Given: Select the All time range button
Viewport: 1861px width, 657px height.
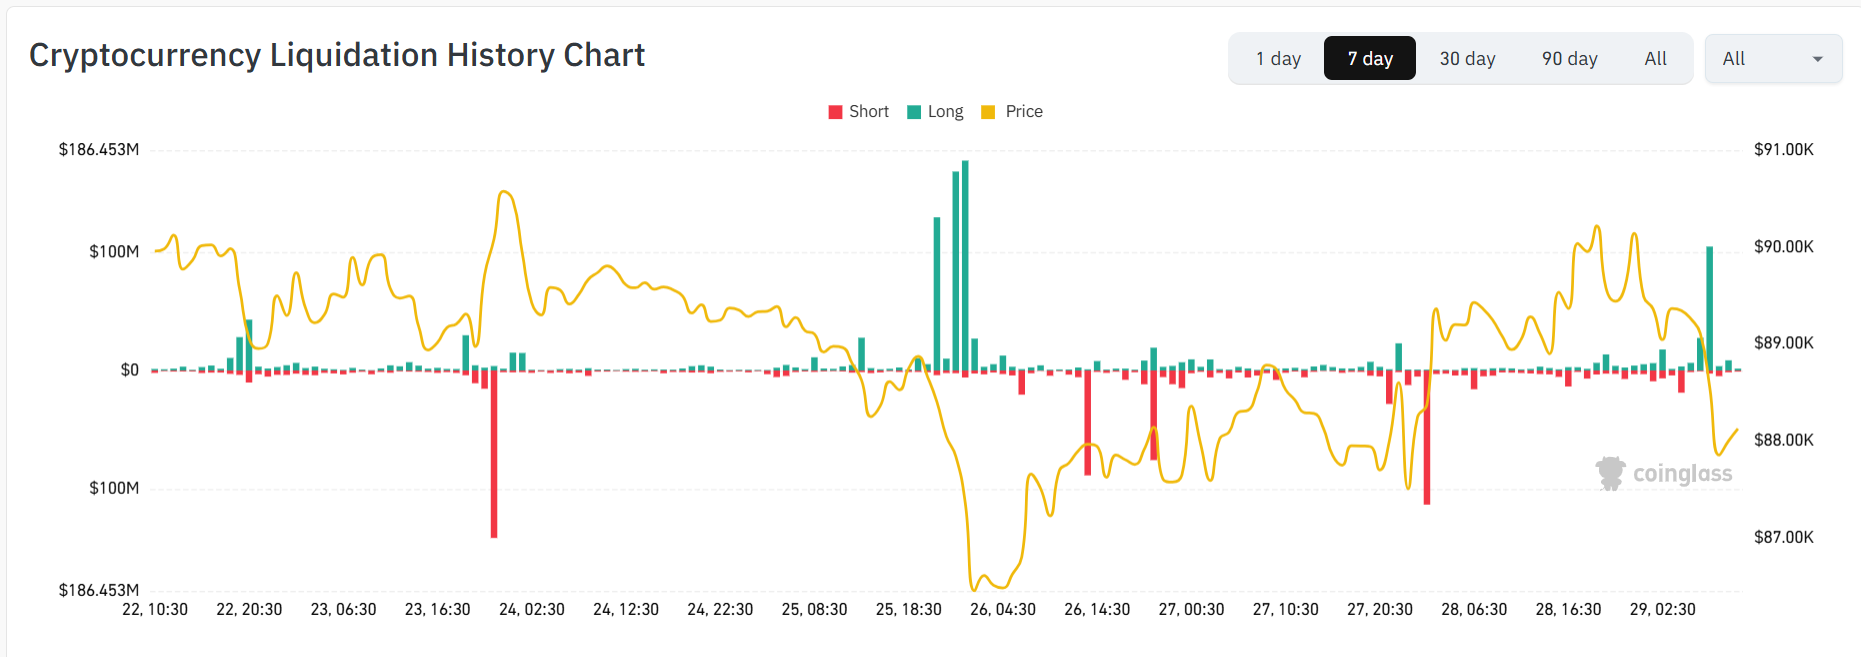Looking at the screenshot, I should tap(1655, 58).
